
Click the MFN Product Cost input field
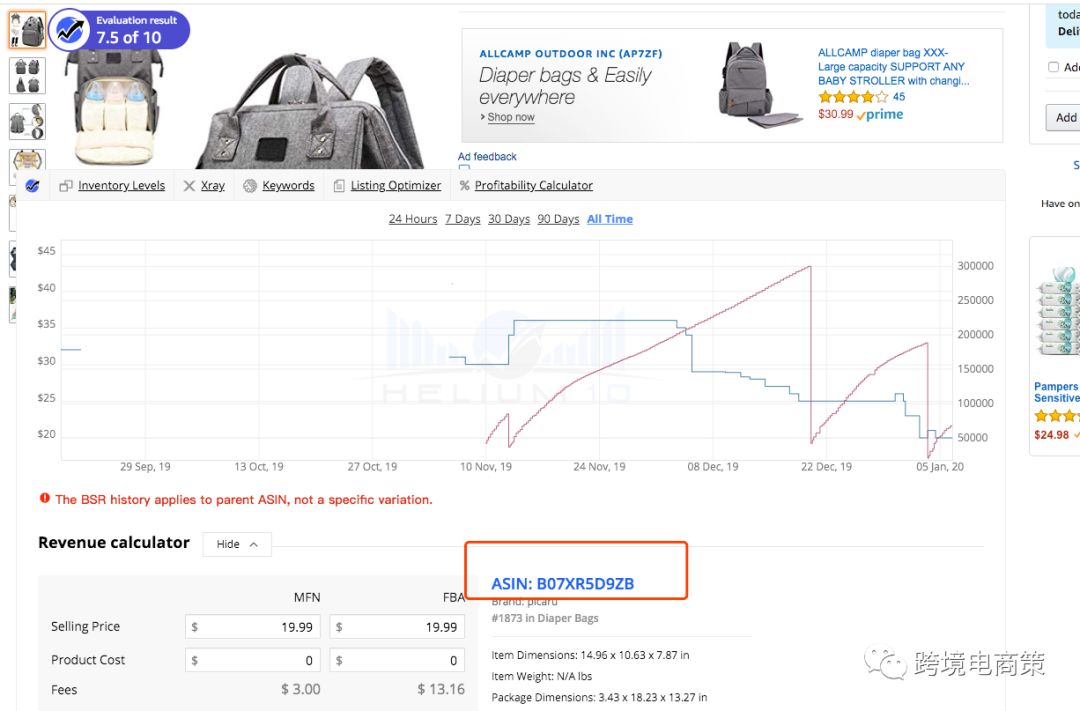click(252, 660)
